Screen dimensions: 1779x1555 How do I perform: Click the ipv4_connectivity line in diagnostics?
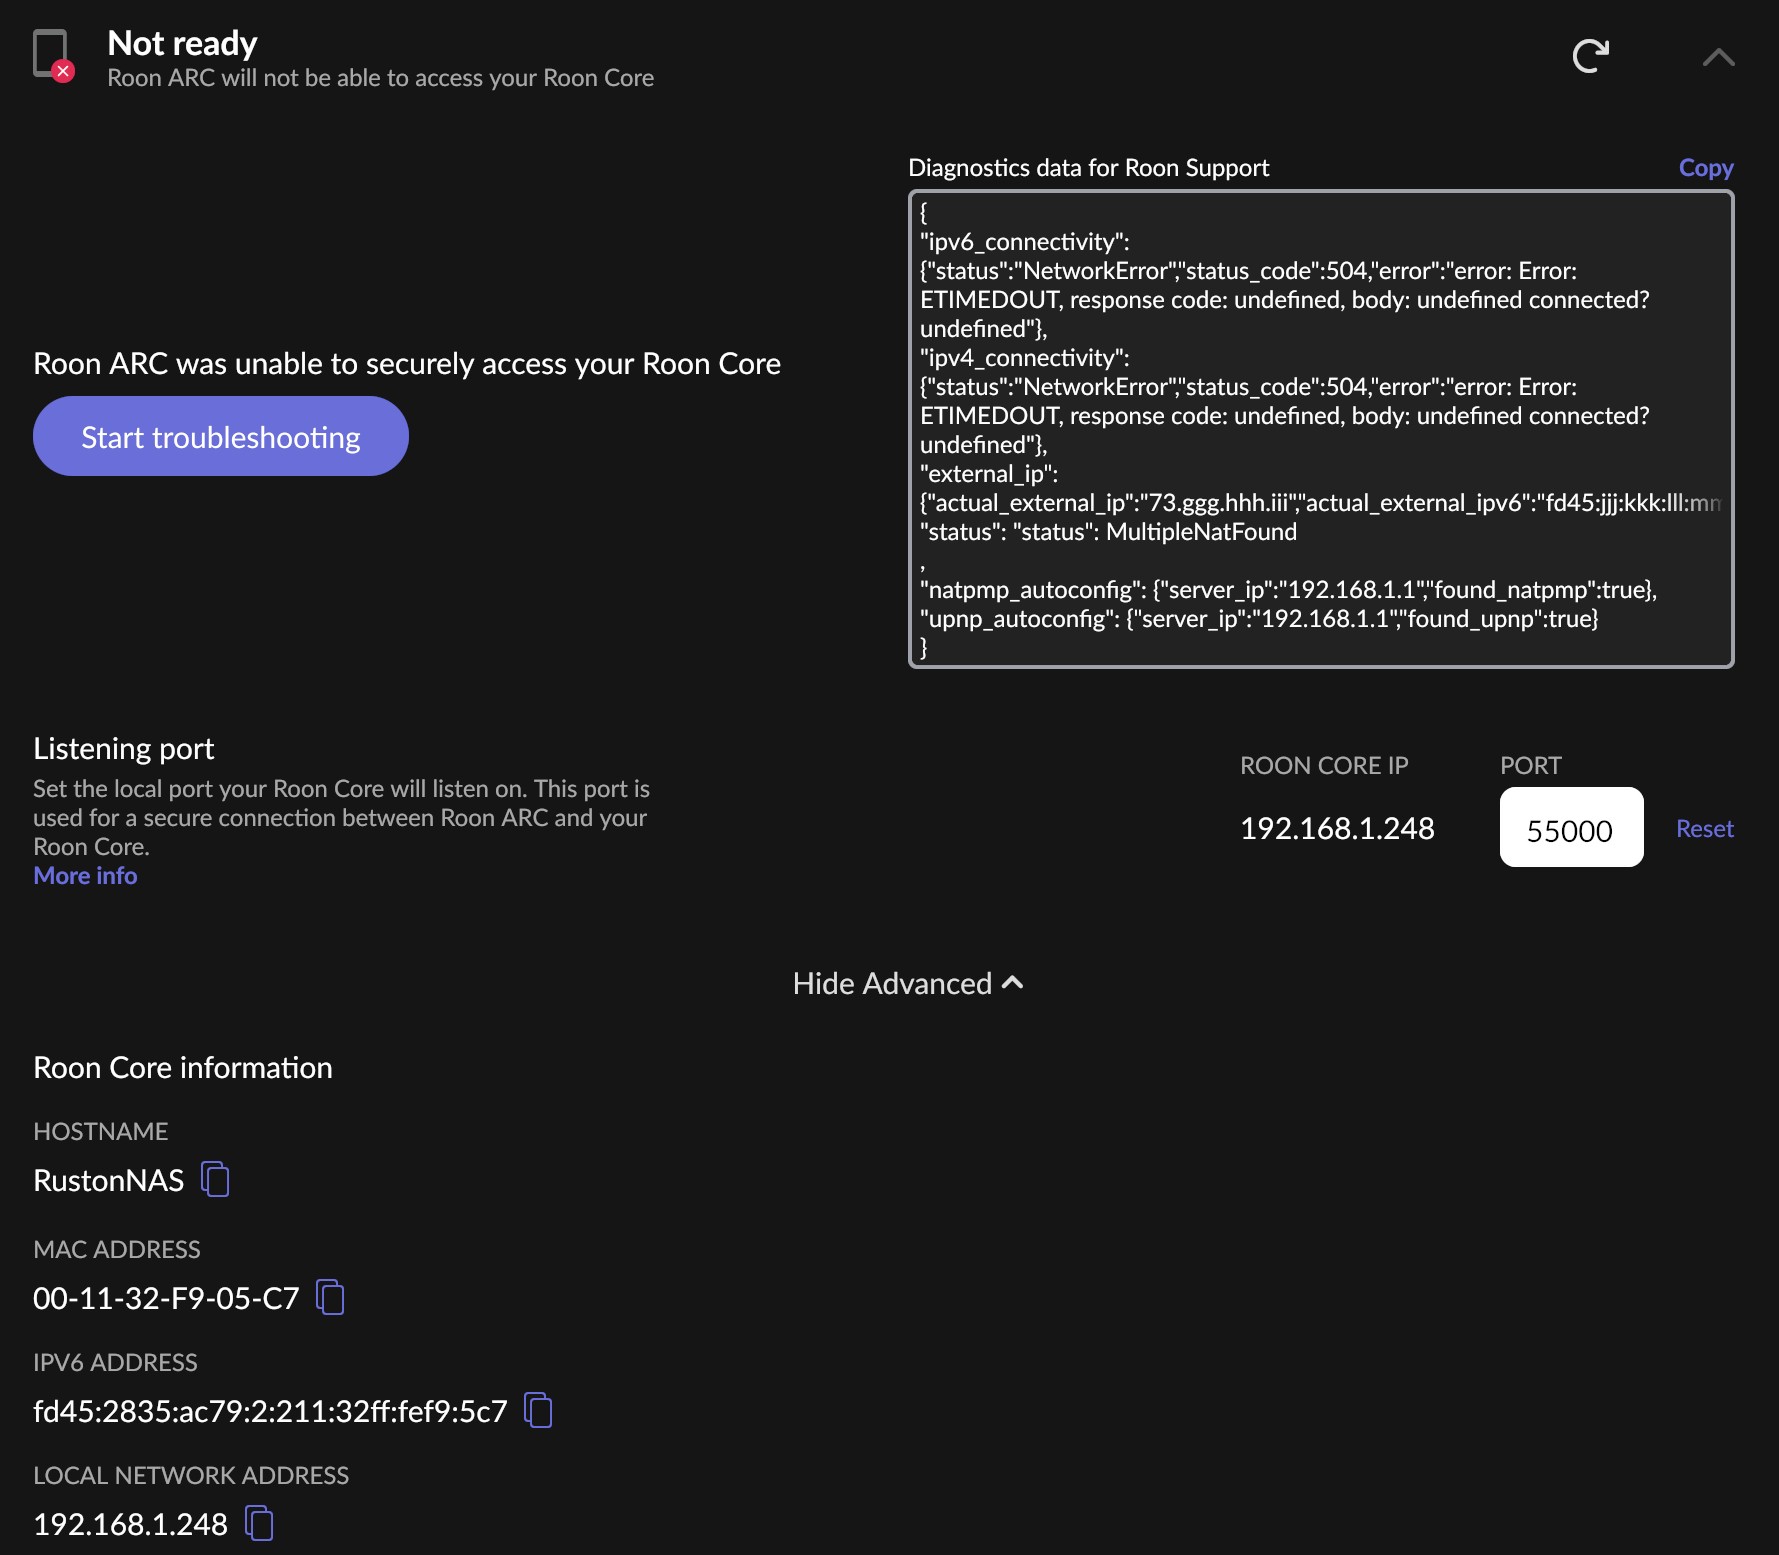pyautogui.click(x=1024, y=357)
